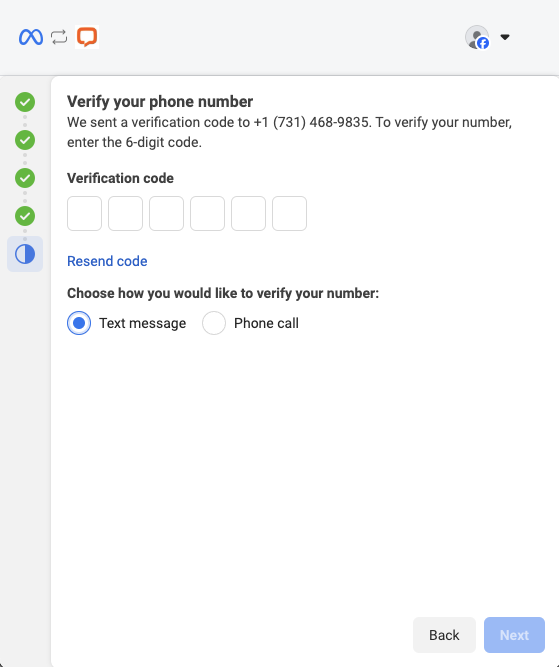
Task: Click Resend code link
Action: (107, 261)
